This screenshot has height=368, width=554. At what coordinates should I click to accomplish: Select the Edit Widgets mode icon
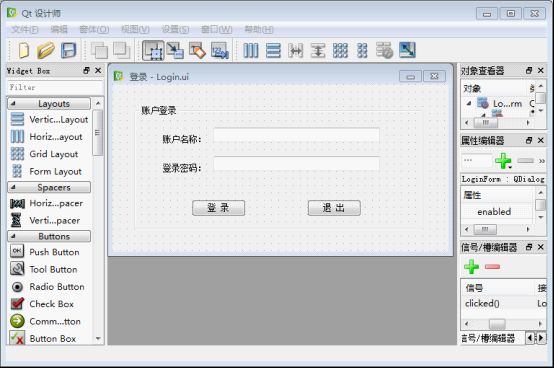[x=153, y=50]
